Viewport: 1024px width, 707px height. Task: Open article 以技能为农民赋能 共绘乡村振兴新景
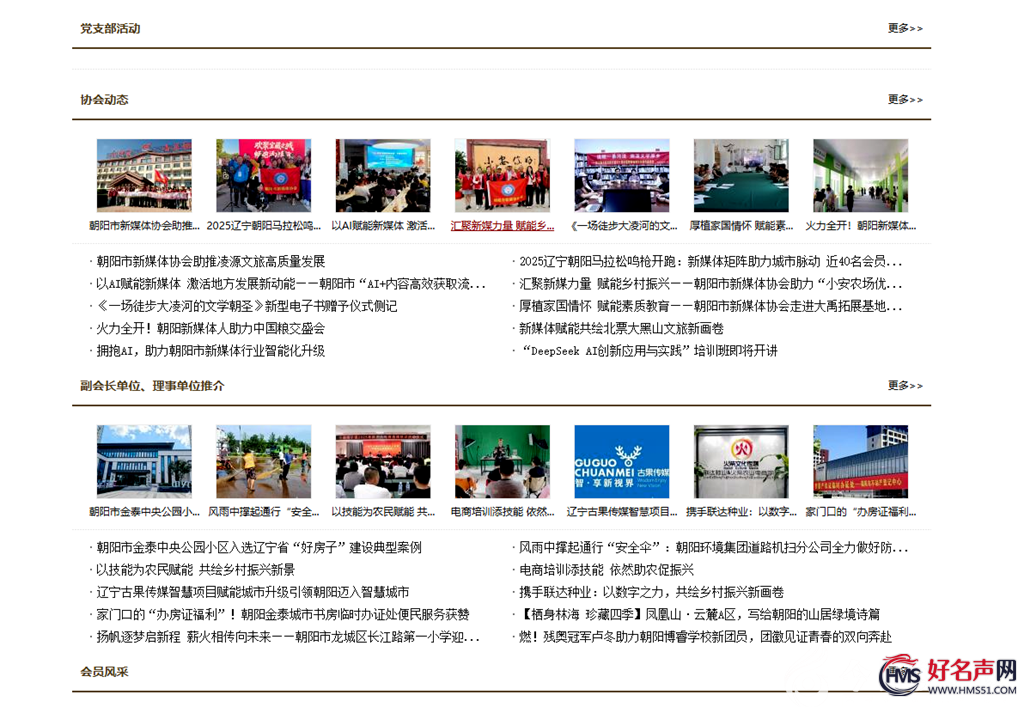195,569
